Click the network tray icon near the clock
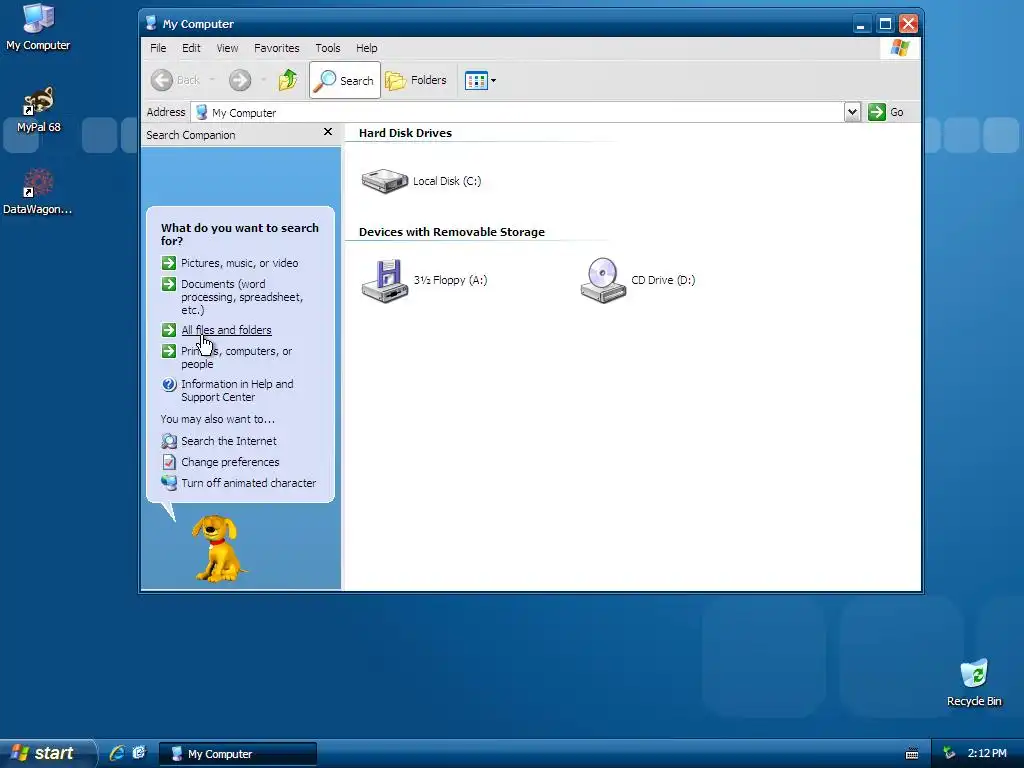1024x768 pixels. pos(949,754)
